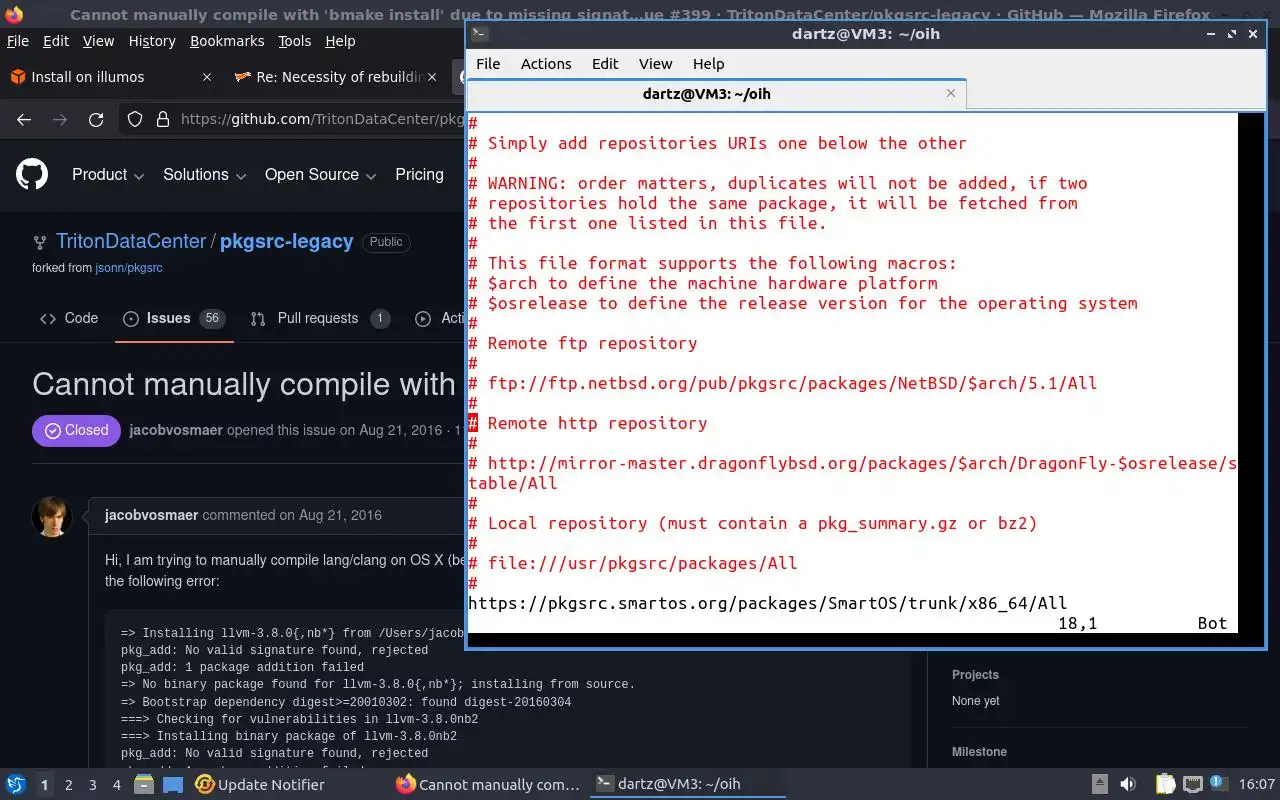
Task: Click the GitHub Octocat logo
Action: [x=32, y=174]
